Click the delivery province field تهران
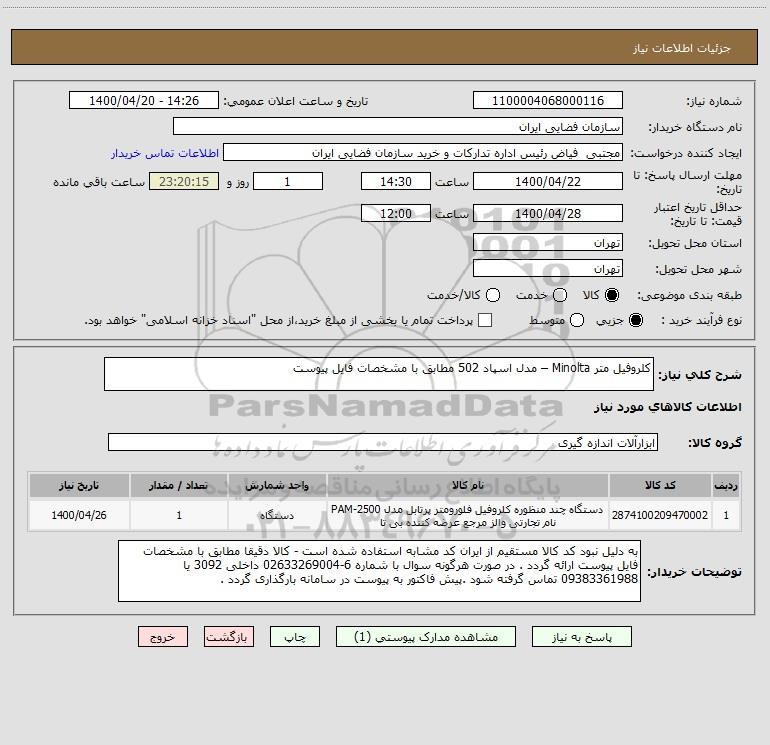The image size is (770, 745). click(x=548, y=242)
